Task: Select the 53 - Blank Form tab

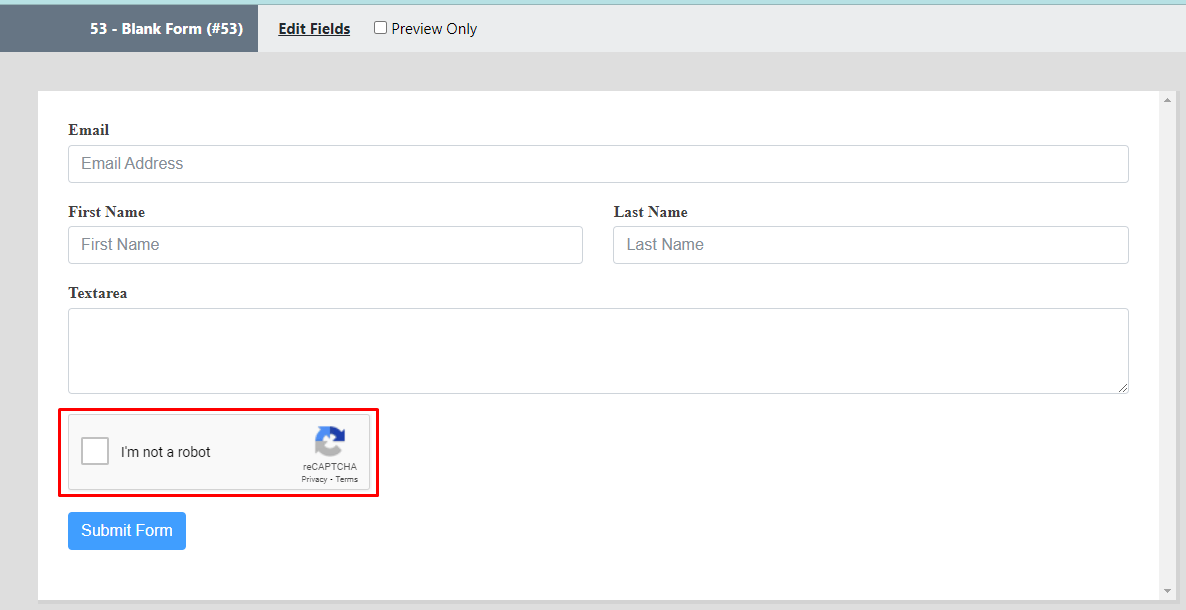Action: point(165,29)
